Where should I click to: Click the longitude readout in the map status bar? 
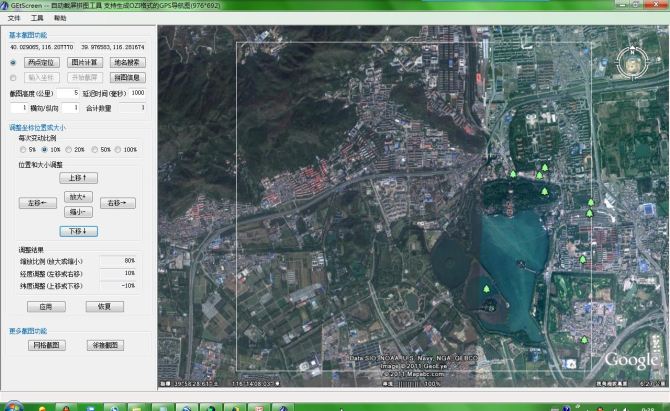(255, 384)
